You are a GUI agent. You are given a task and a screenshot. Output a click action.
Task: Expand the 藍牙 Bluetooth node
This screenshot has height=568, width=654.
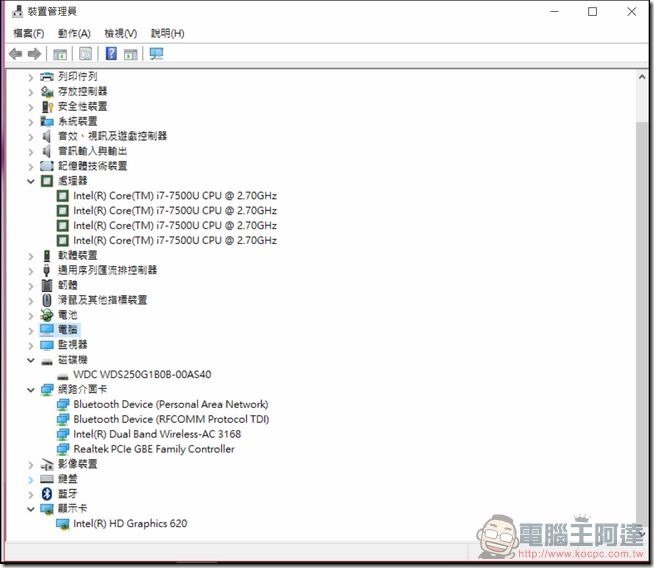click(30, 495)
